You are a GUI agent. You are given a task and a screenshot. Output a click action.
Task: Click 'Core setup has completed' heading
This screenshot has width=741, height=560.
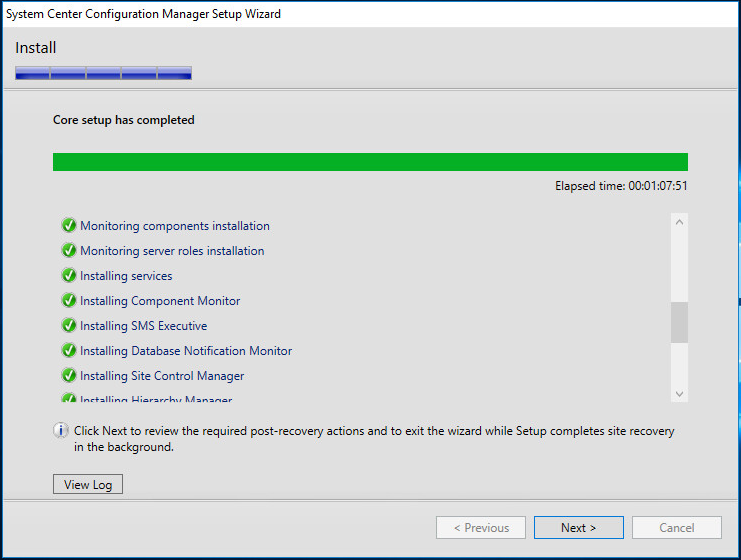click(x=124, y=120)
